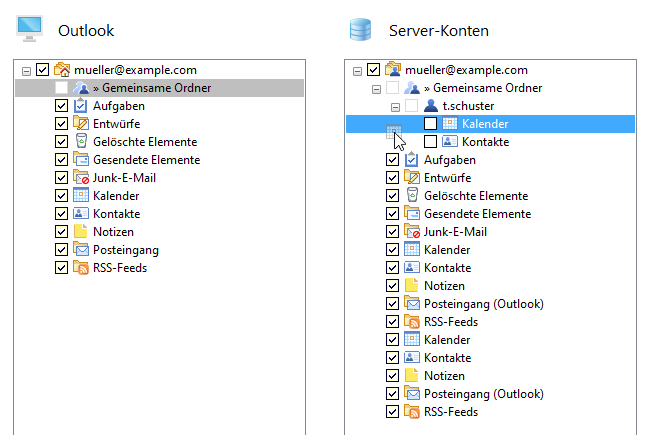Screen dimensions: 656x435
Task: Click the Entwürfe drafts icon in server tree
Action: pyautogui.click(x=412, y=177)
